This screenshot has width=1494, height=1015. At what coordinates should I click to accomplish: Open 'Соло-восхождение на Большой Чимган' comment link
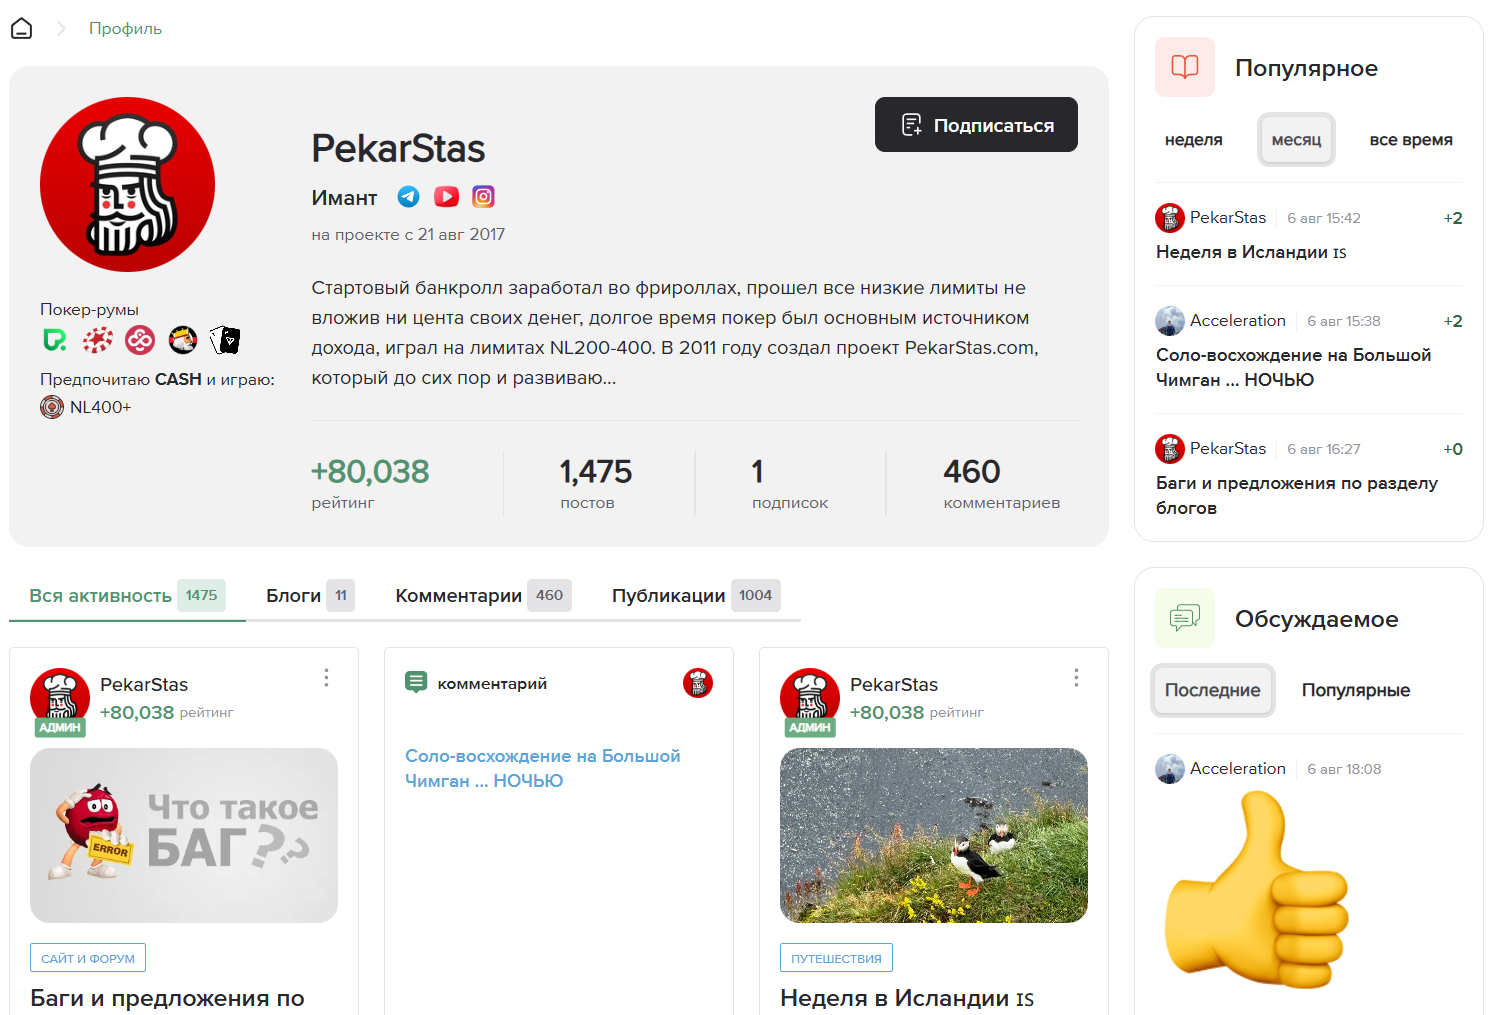[542, 768]
